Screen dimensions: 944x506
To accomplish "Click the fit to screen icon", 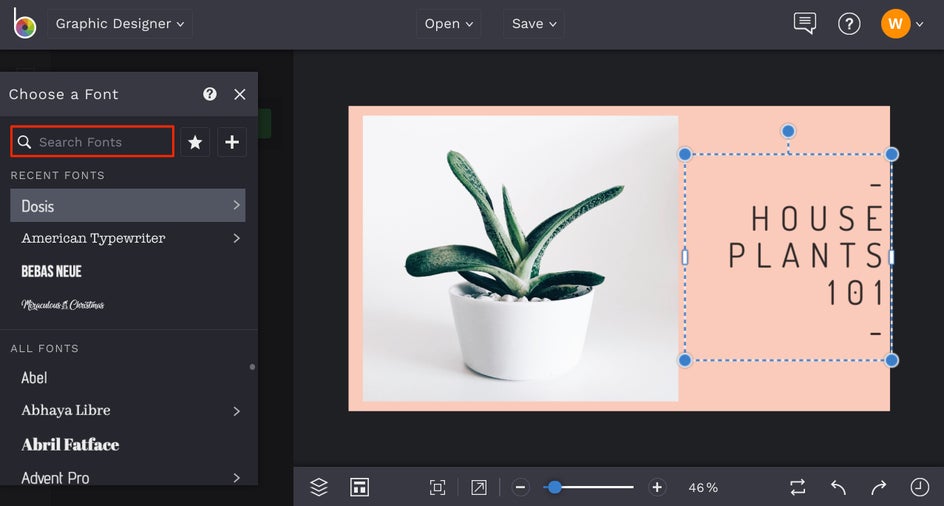I will pos(437,487).
